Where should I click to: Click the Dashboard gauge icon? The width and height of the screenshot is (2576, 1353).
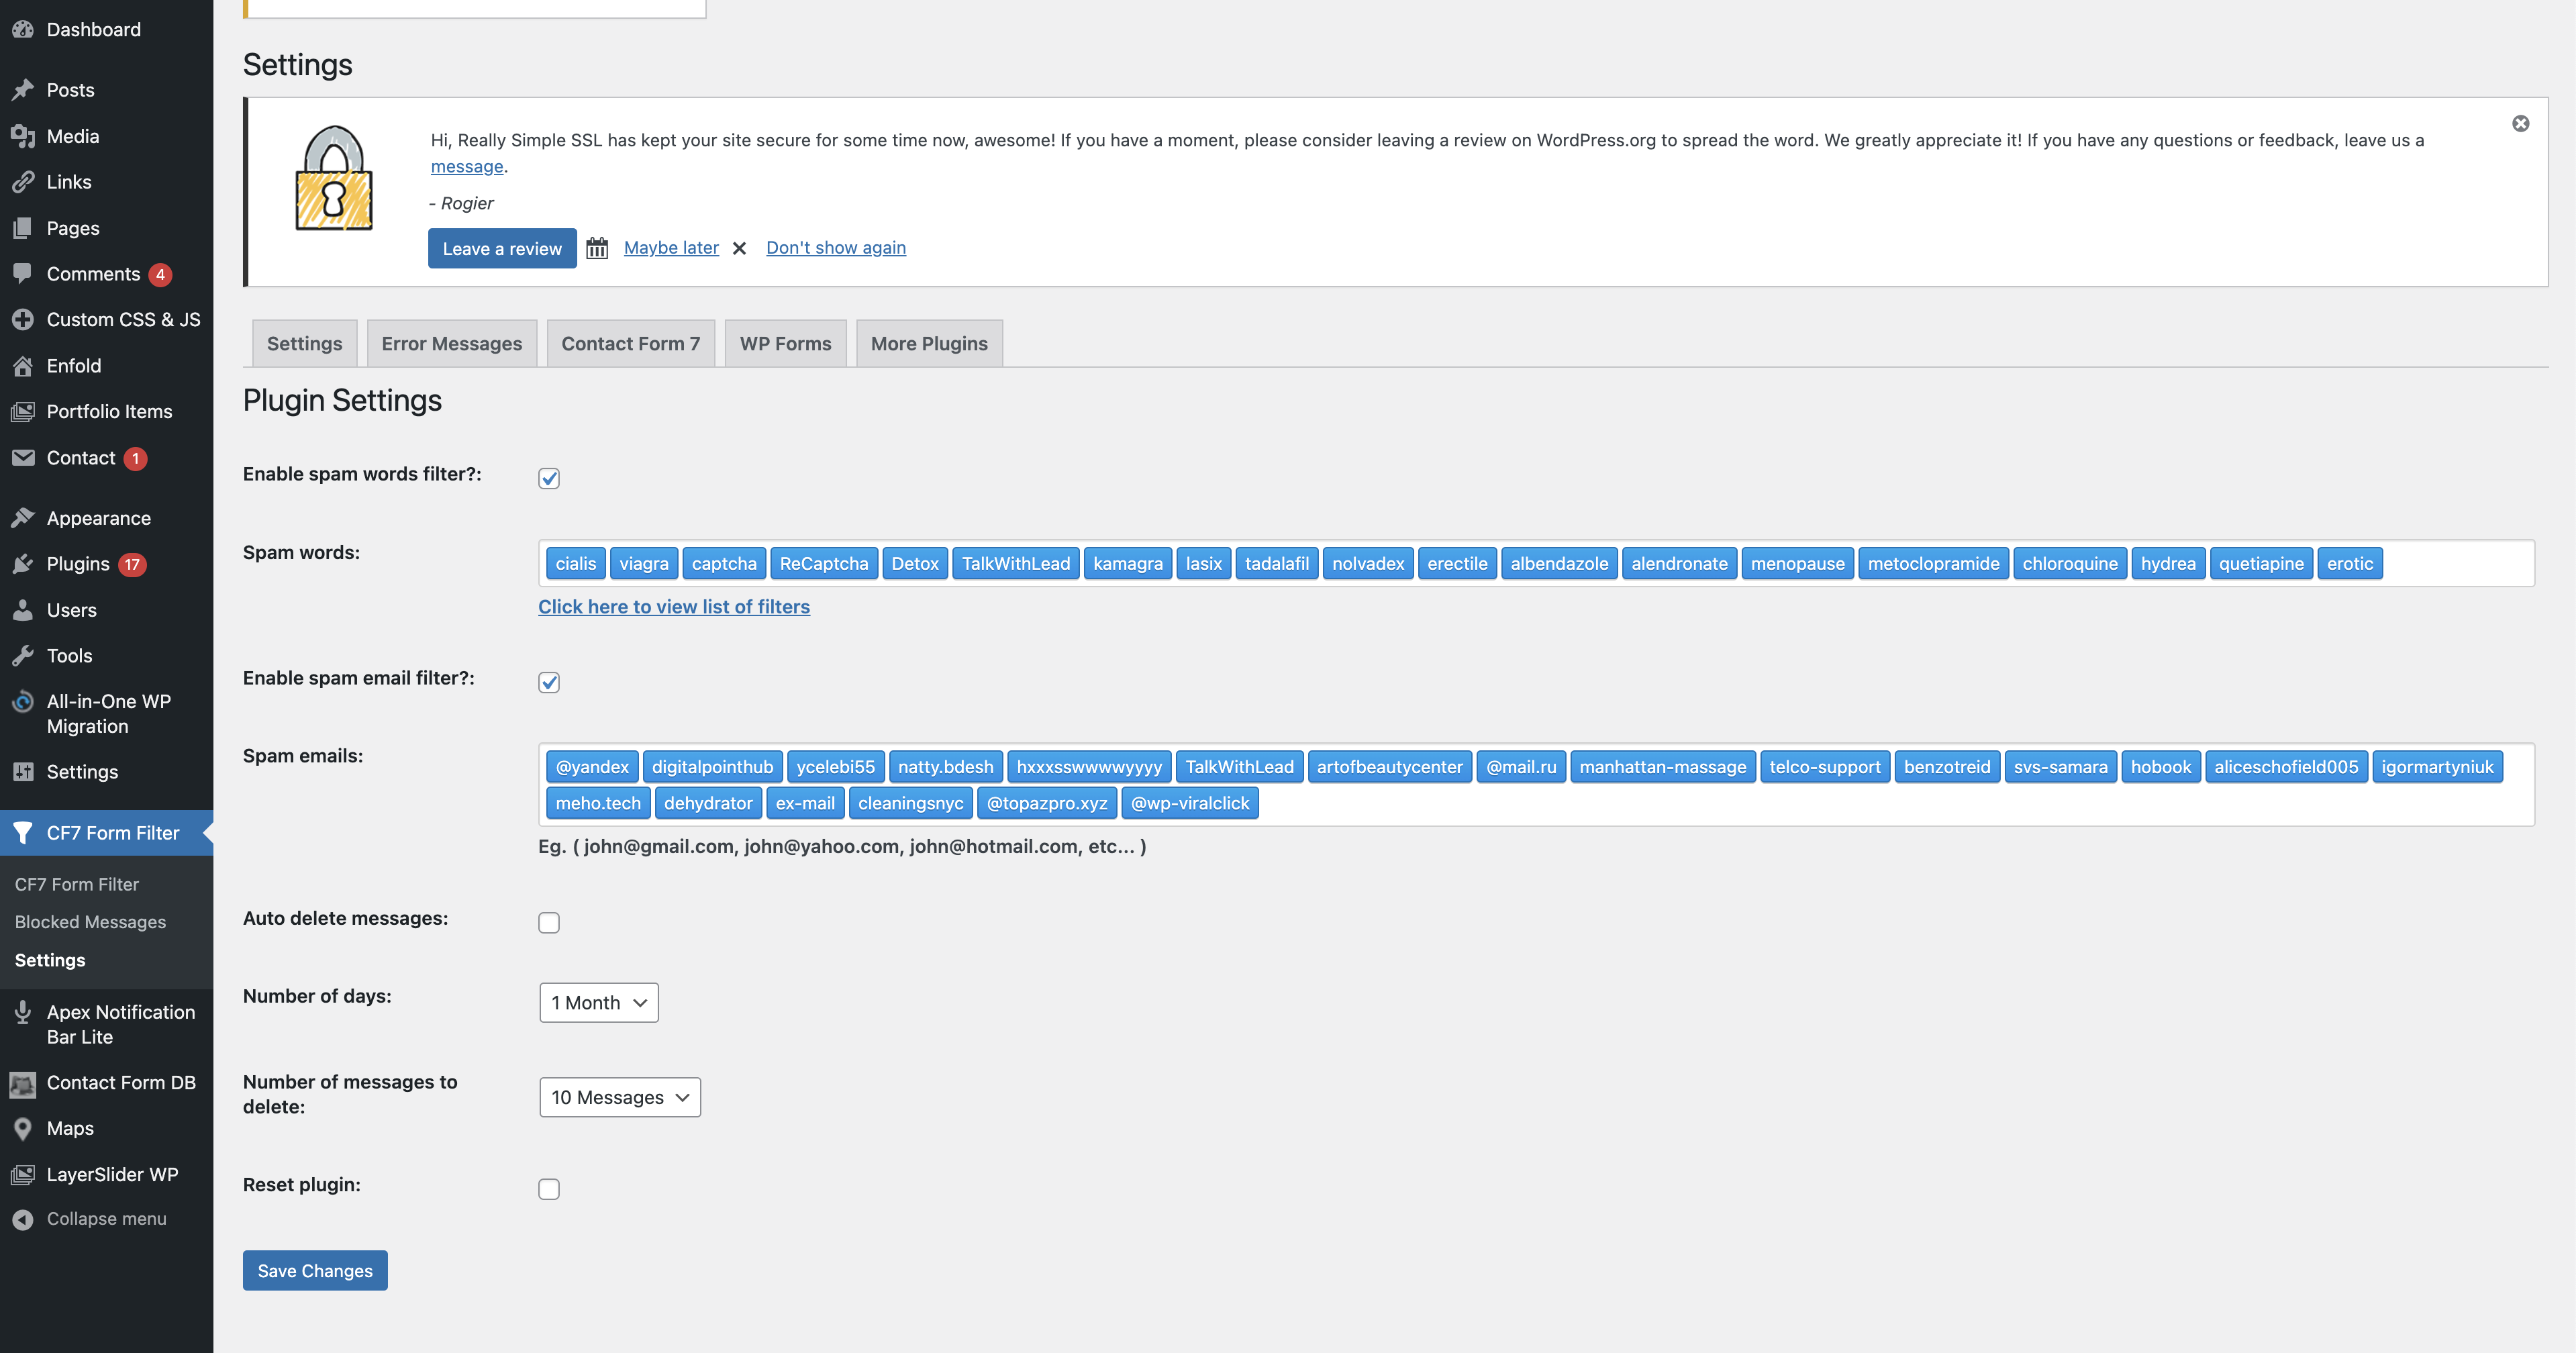pyautogui.click(x=23, y=30)
